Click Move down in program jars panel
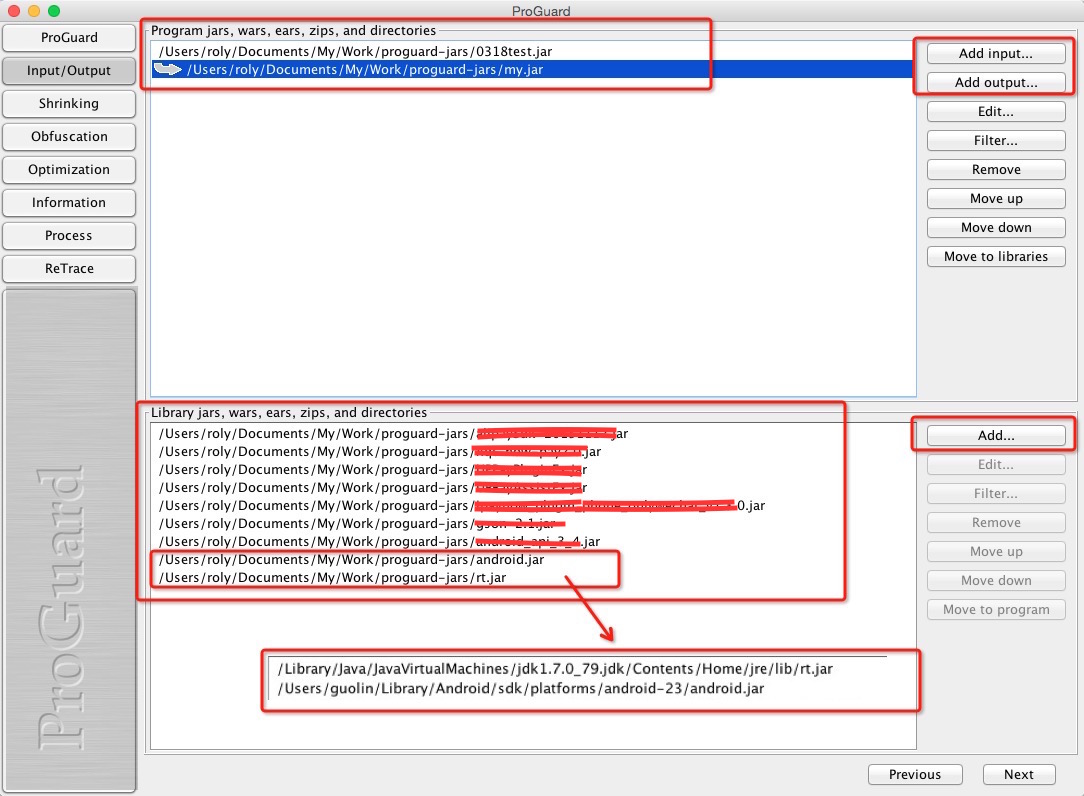This screenshot has height=796, width=1084. coord(996,228)
